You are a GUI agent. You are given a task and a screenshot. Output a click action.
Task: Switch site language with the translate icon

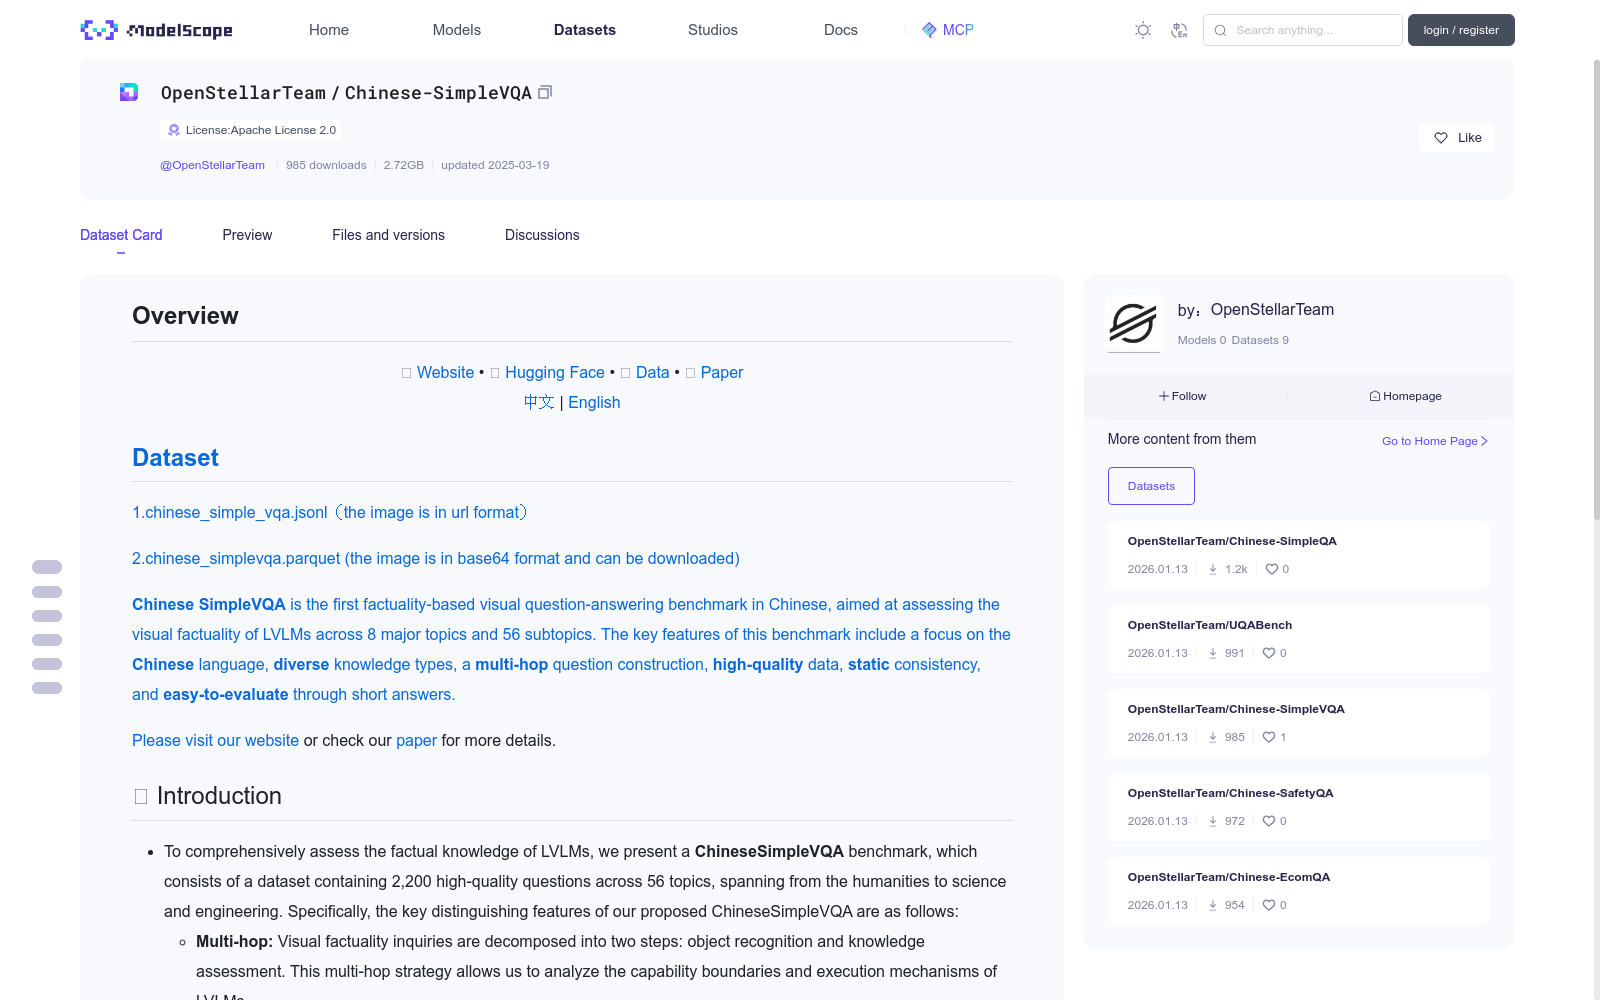tap(1179, 30)
